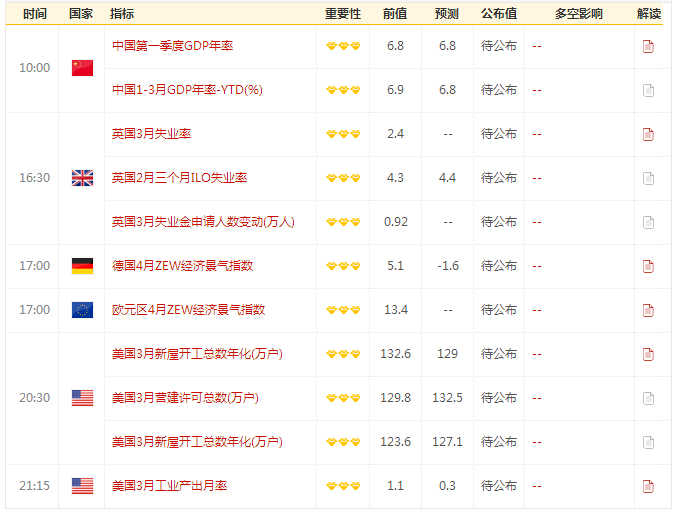
Task: Open interpretation document for 欧元区4月ZEW经济景气指数
Action: point(648,310)
